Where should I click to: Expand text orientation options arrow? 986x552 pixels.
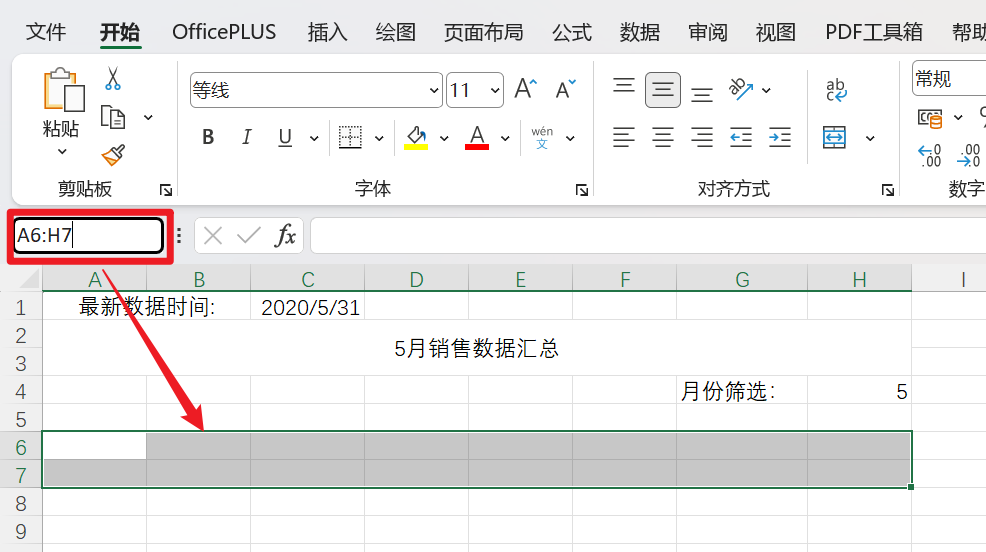(x=767, y=91)
